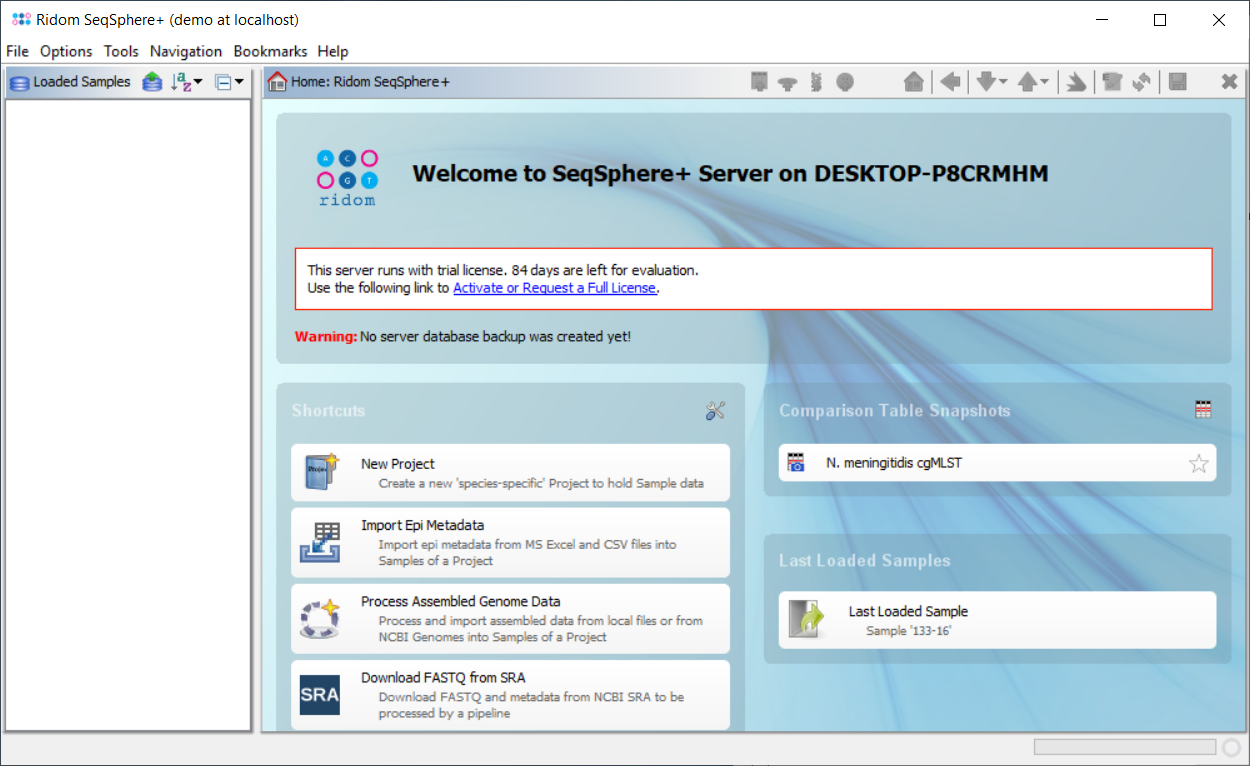Click Activate or Request a Full License link
The width and height of the screenshot is (1250, 766).
554,288
